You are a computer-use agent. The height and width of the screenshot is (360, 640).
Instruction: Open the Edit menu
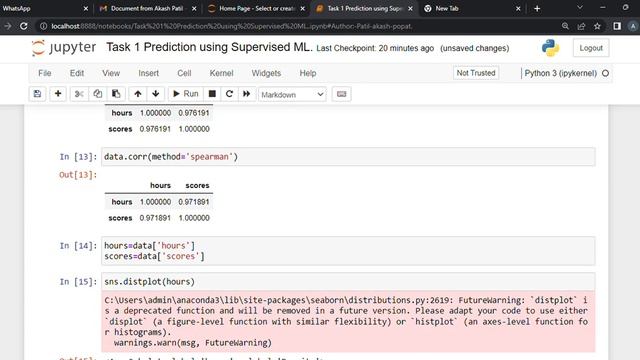pos(77,73)
